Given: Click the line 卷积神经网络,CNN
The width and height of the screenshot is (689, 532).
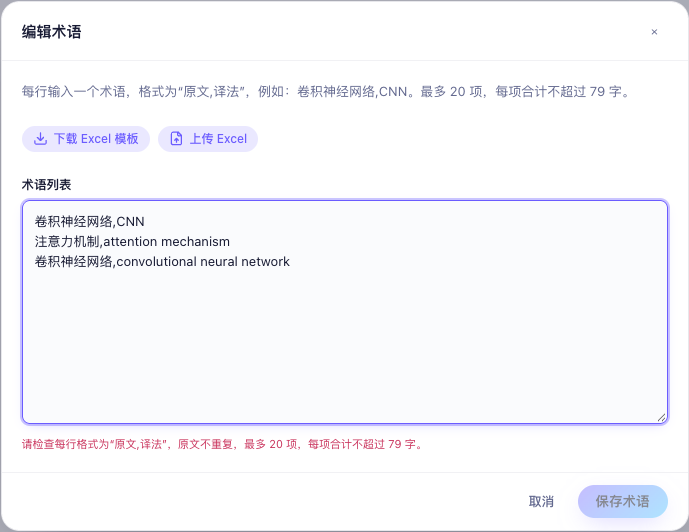Looking at the screenshot, I should pyautogui.click(x=90, y=221).
